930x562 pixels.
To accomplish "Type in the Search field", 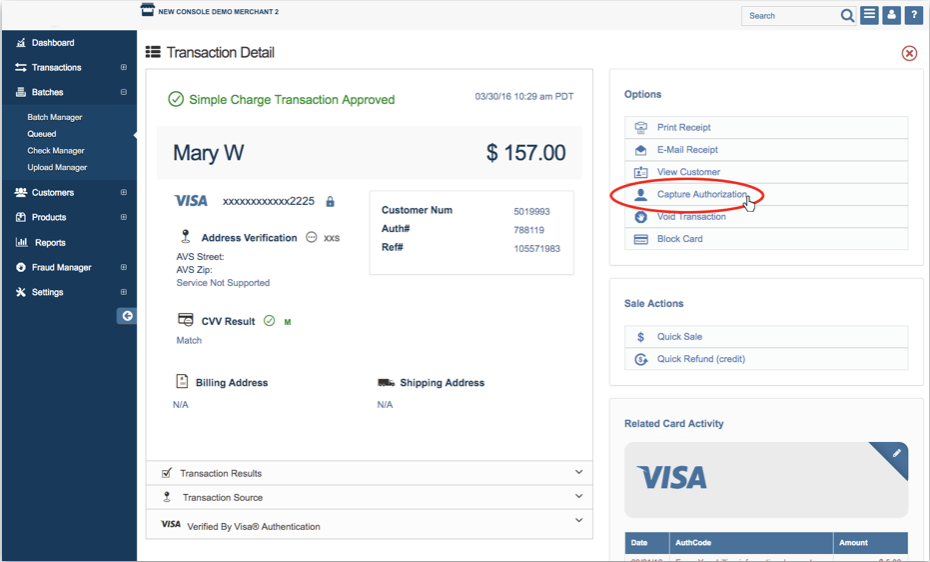I will (790, 16).
